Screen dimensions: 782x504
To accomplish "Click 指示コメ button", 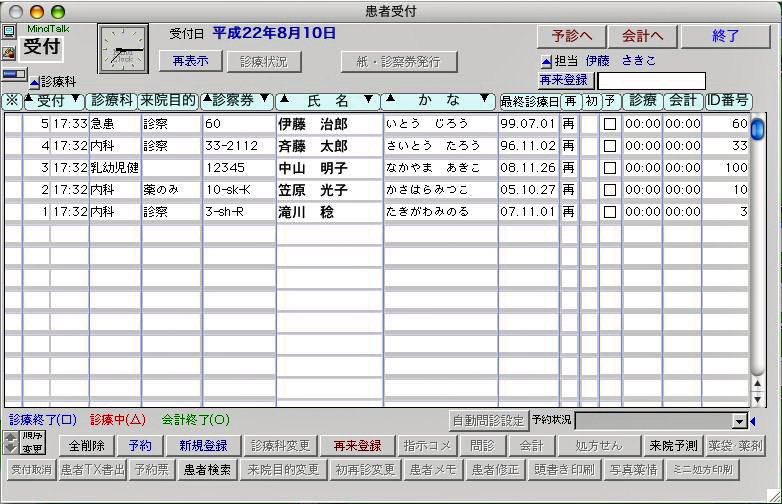I will point(427,446).
